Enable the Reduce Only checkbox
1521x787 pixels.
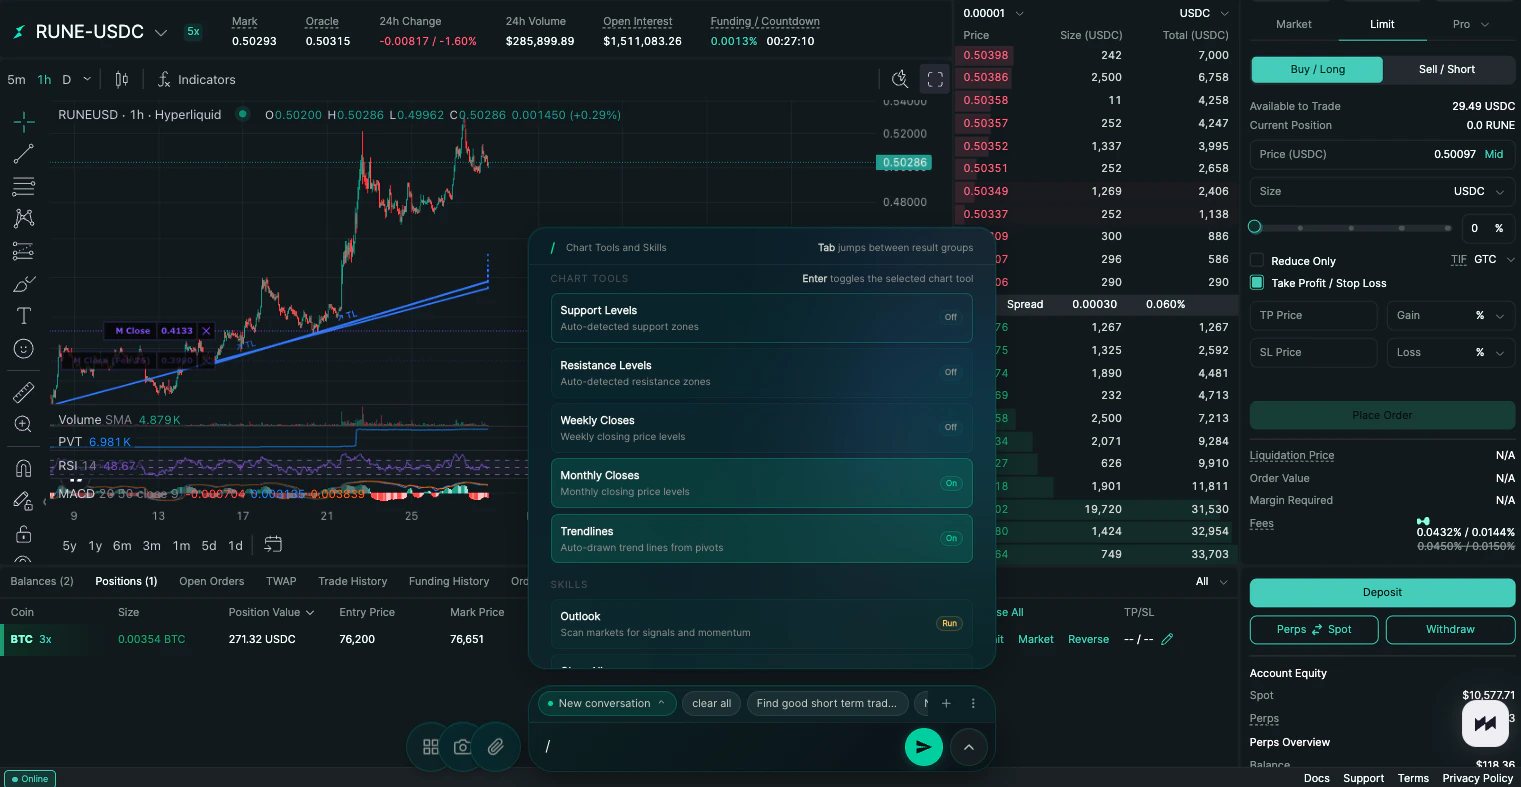pyautogui.click(x=1257, y=260)
